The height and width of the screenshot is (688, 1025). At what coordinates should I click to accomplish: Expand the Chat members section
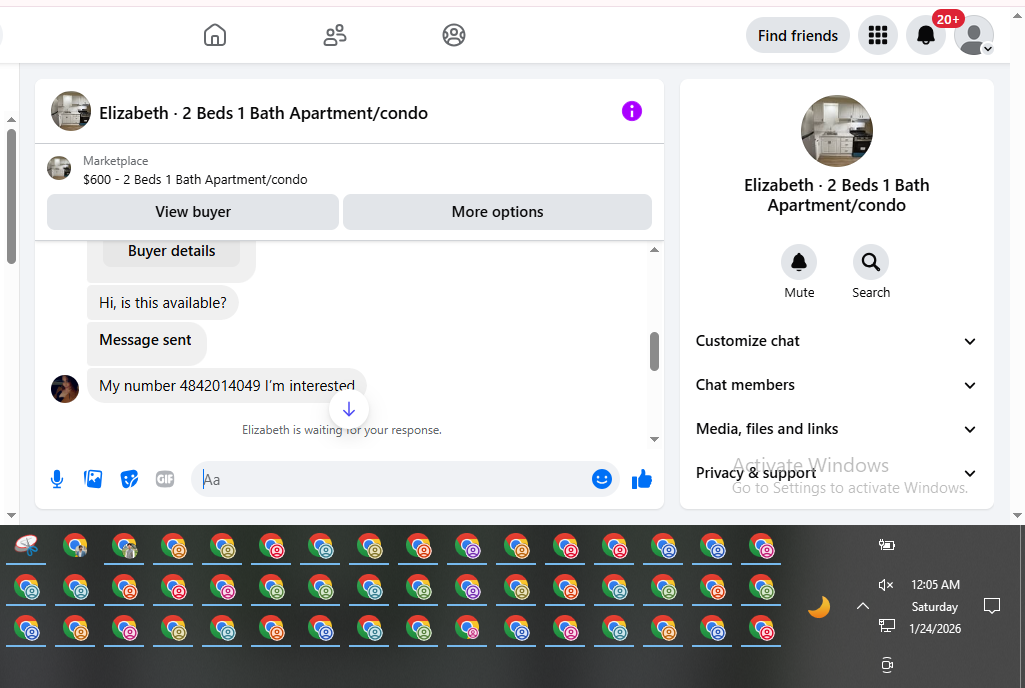coord(836,385)
